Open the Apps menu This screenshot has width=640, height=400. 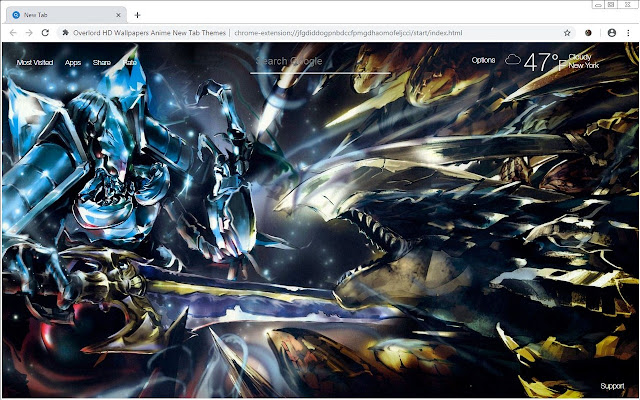tap(73, 62)
